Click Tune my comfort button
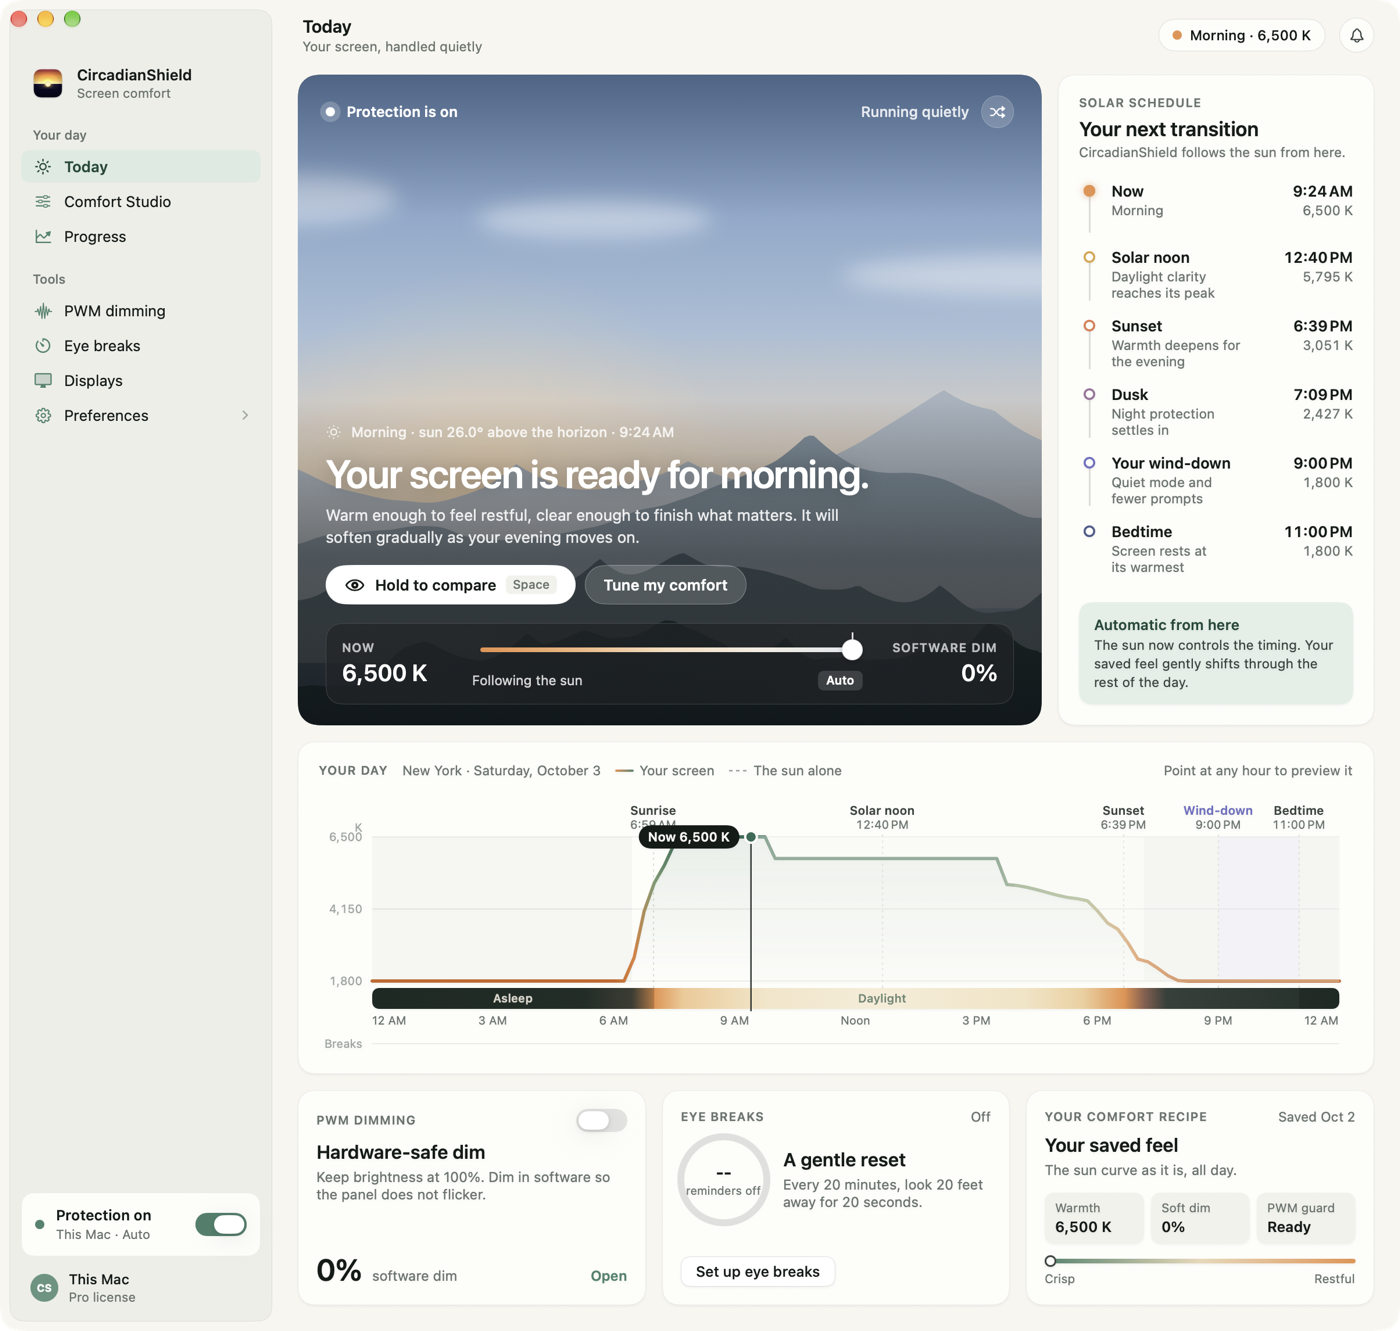 pyautogui.click(x=665, y=585)
